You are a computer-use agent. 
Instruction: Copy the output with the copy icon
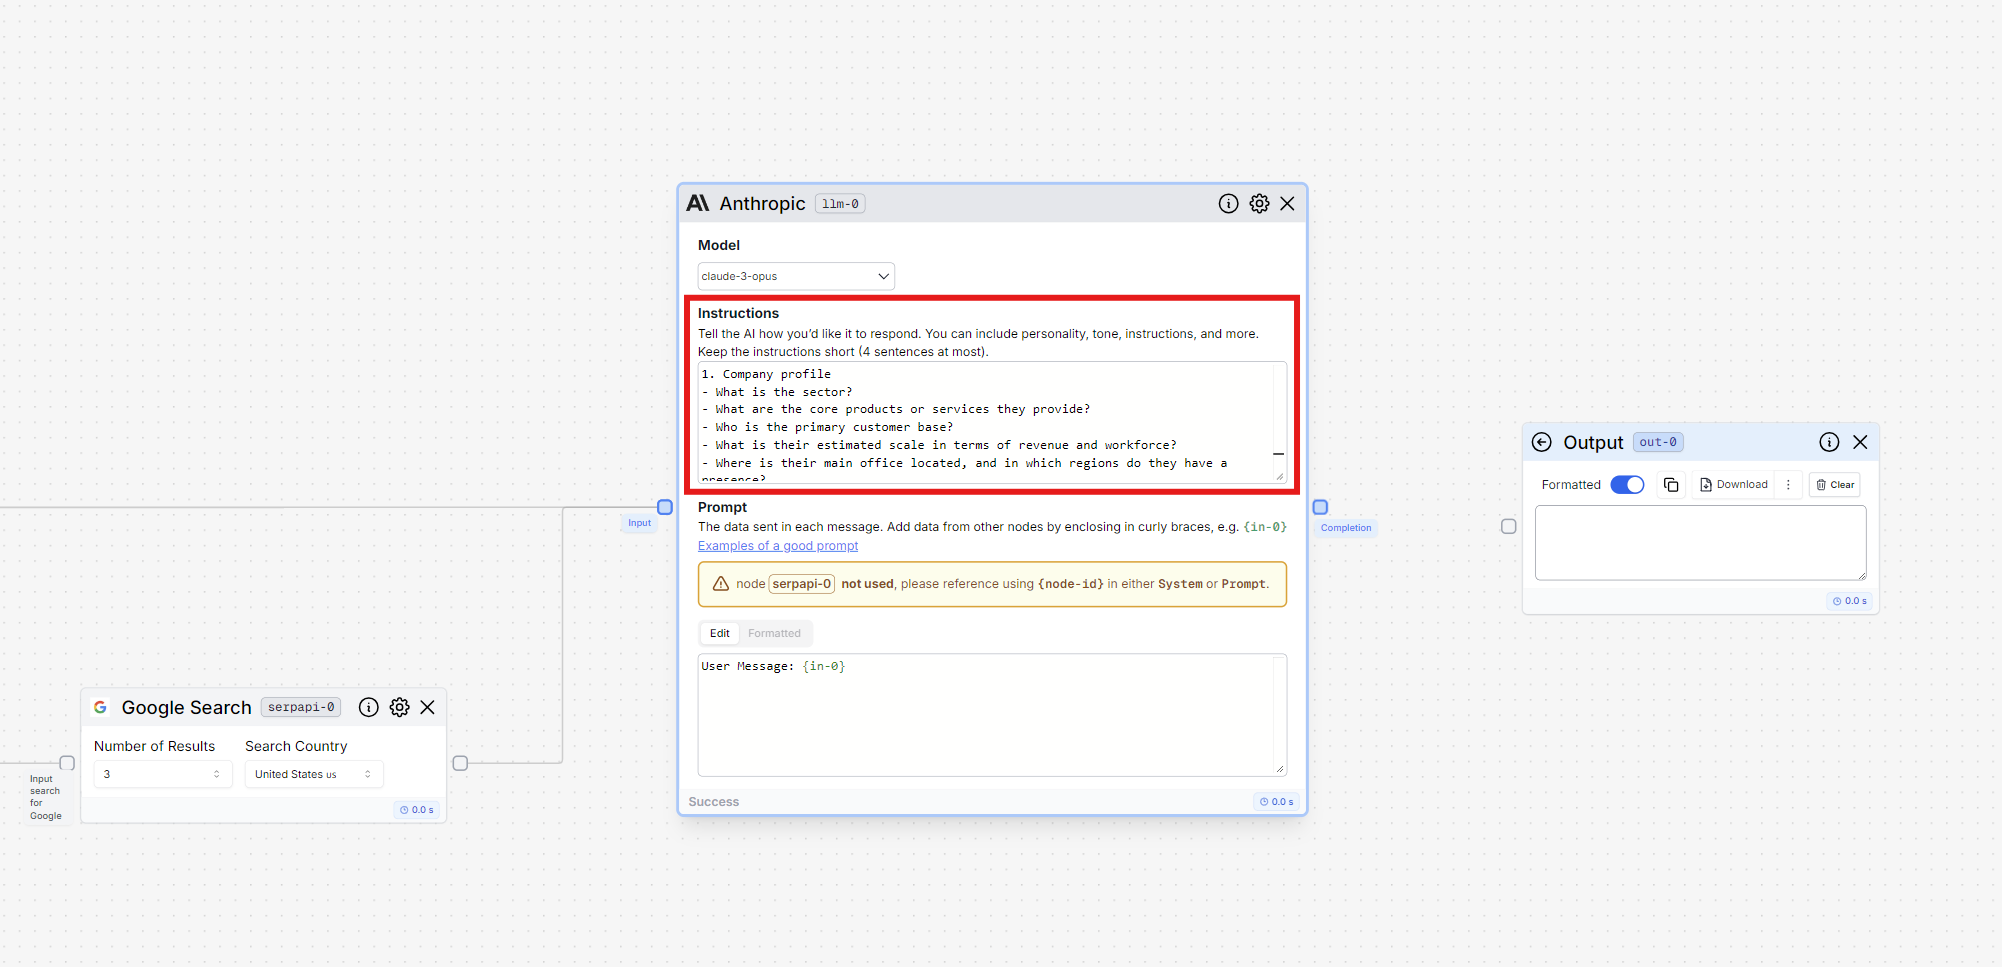pos(1671,485)
